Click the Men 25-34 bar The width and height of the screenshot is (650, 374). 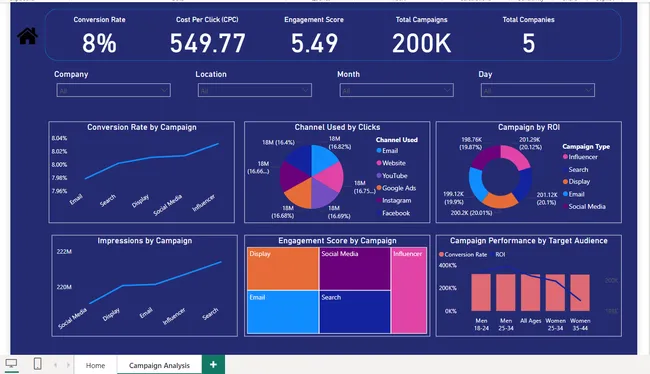pos(506,292)
